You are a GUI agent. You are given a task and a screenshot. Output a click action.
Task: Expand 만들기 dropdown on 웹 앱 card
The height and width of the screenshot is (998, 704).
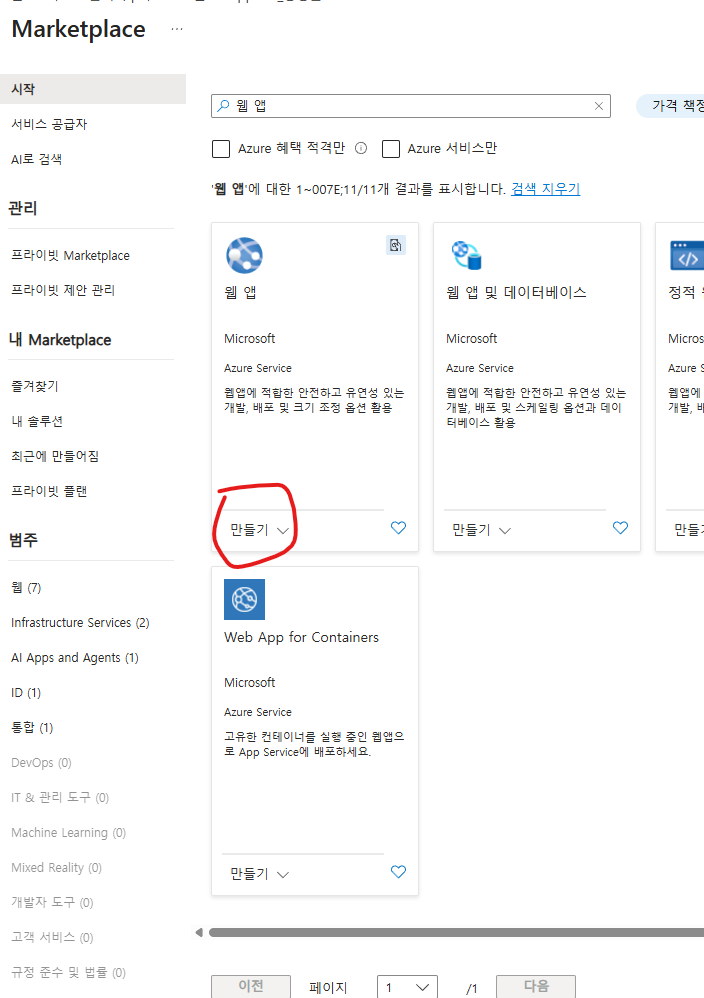[x=259, y=530]
